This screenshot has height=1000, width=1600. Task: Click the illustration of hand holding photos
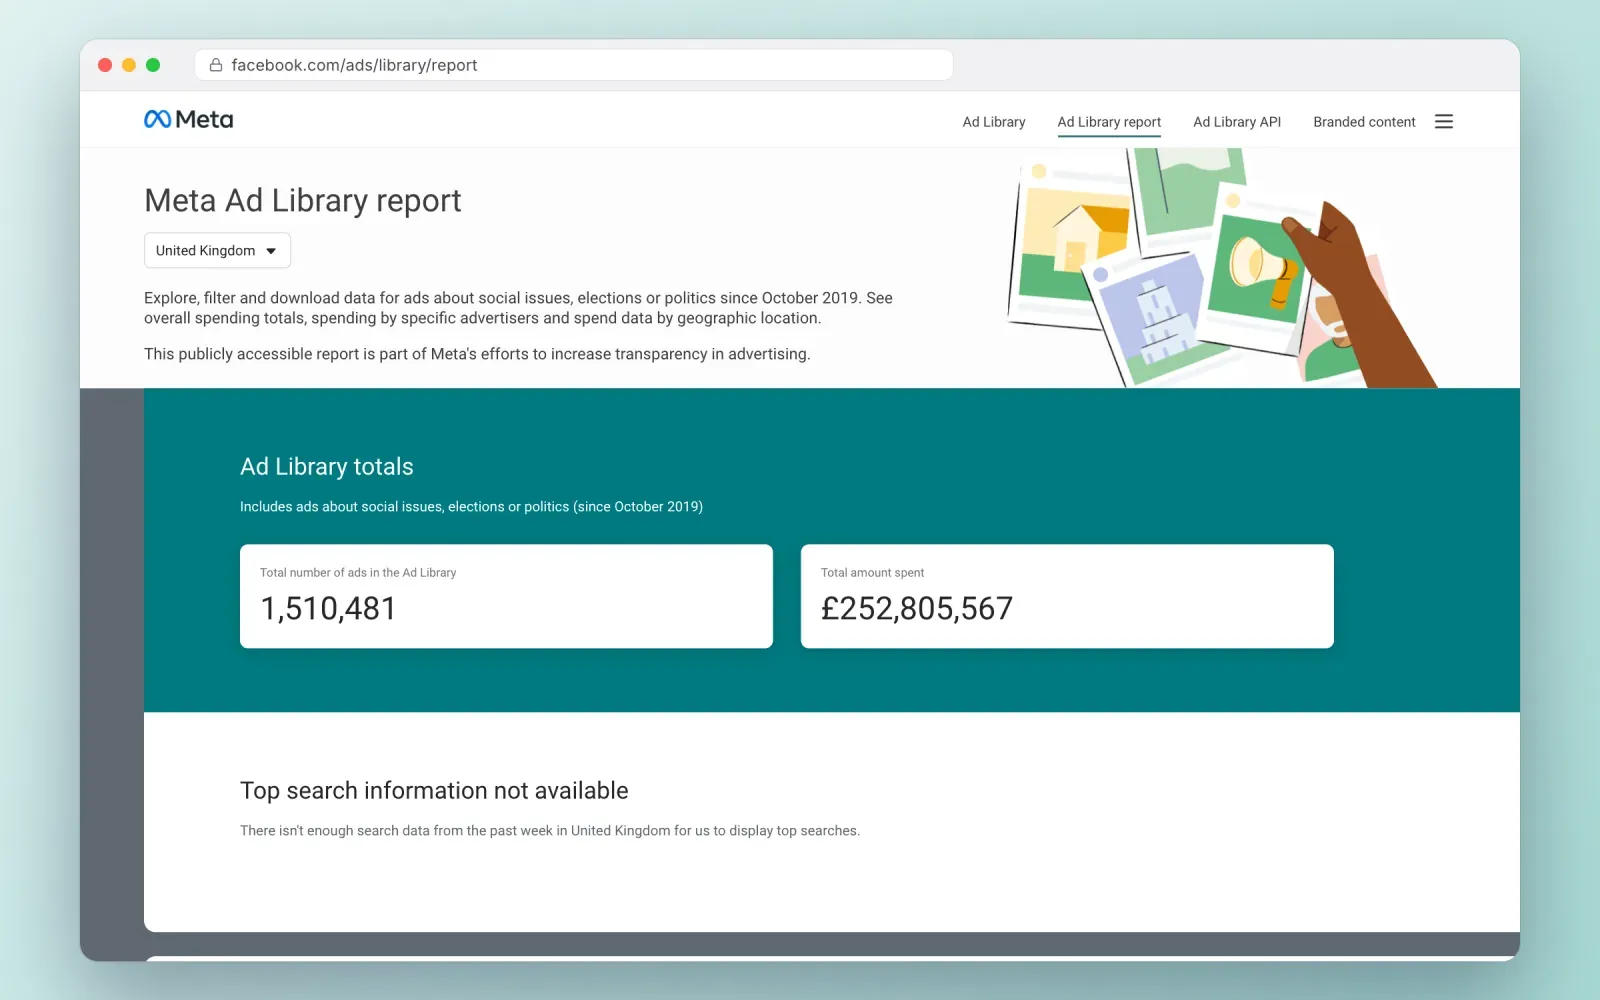pos(1222,268)
